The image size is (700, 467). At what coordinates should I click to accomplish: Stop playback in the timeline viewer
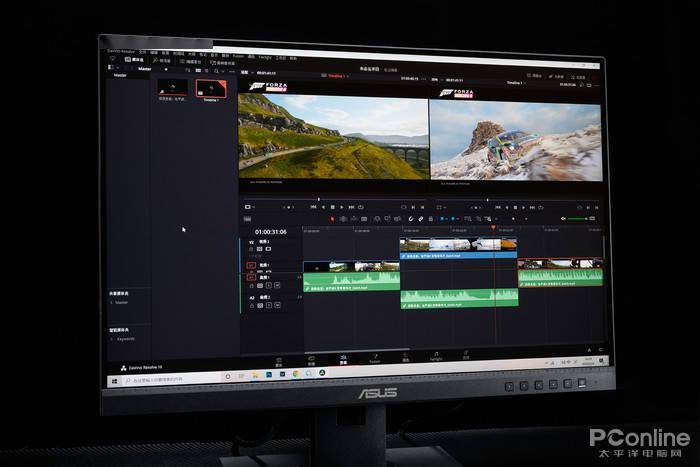click(515, 208)
